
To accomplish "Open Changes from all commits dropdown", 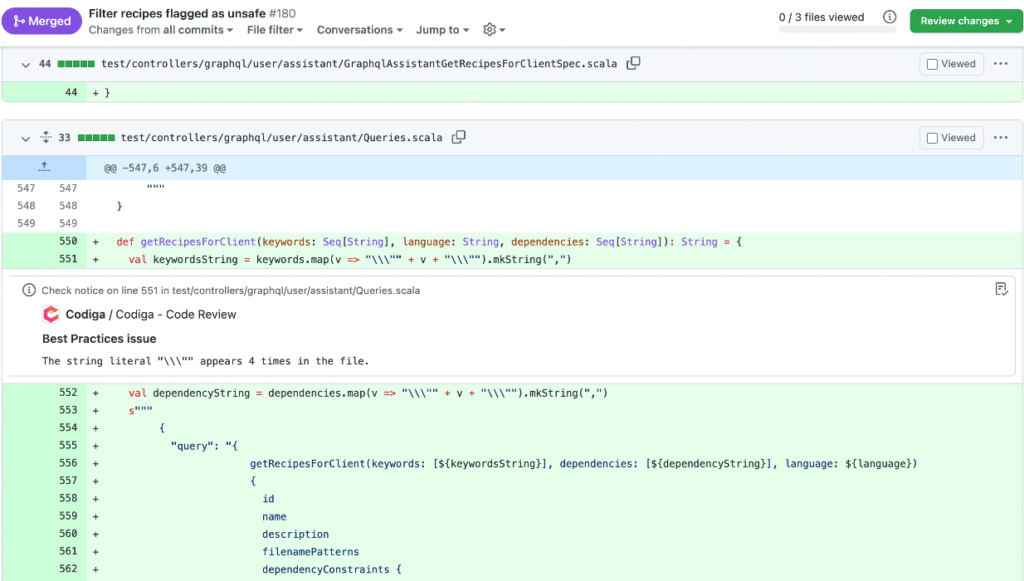I will [x=161, y=30].
